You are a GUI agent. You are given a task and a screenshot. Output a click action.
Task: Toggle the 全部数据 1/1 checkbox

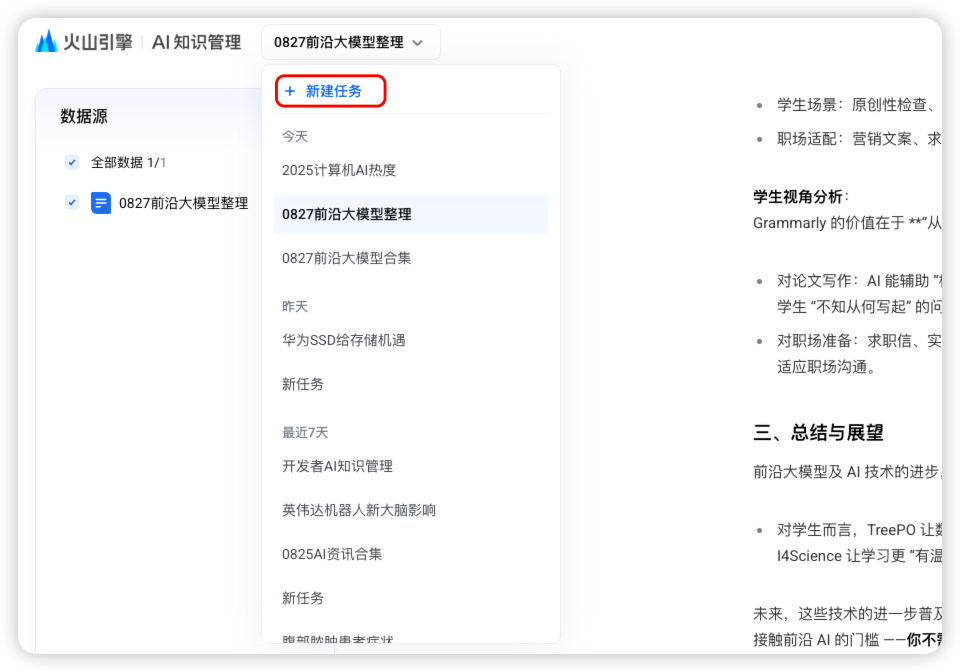pyautogui.click(x=72, y=162)
